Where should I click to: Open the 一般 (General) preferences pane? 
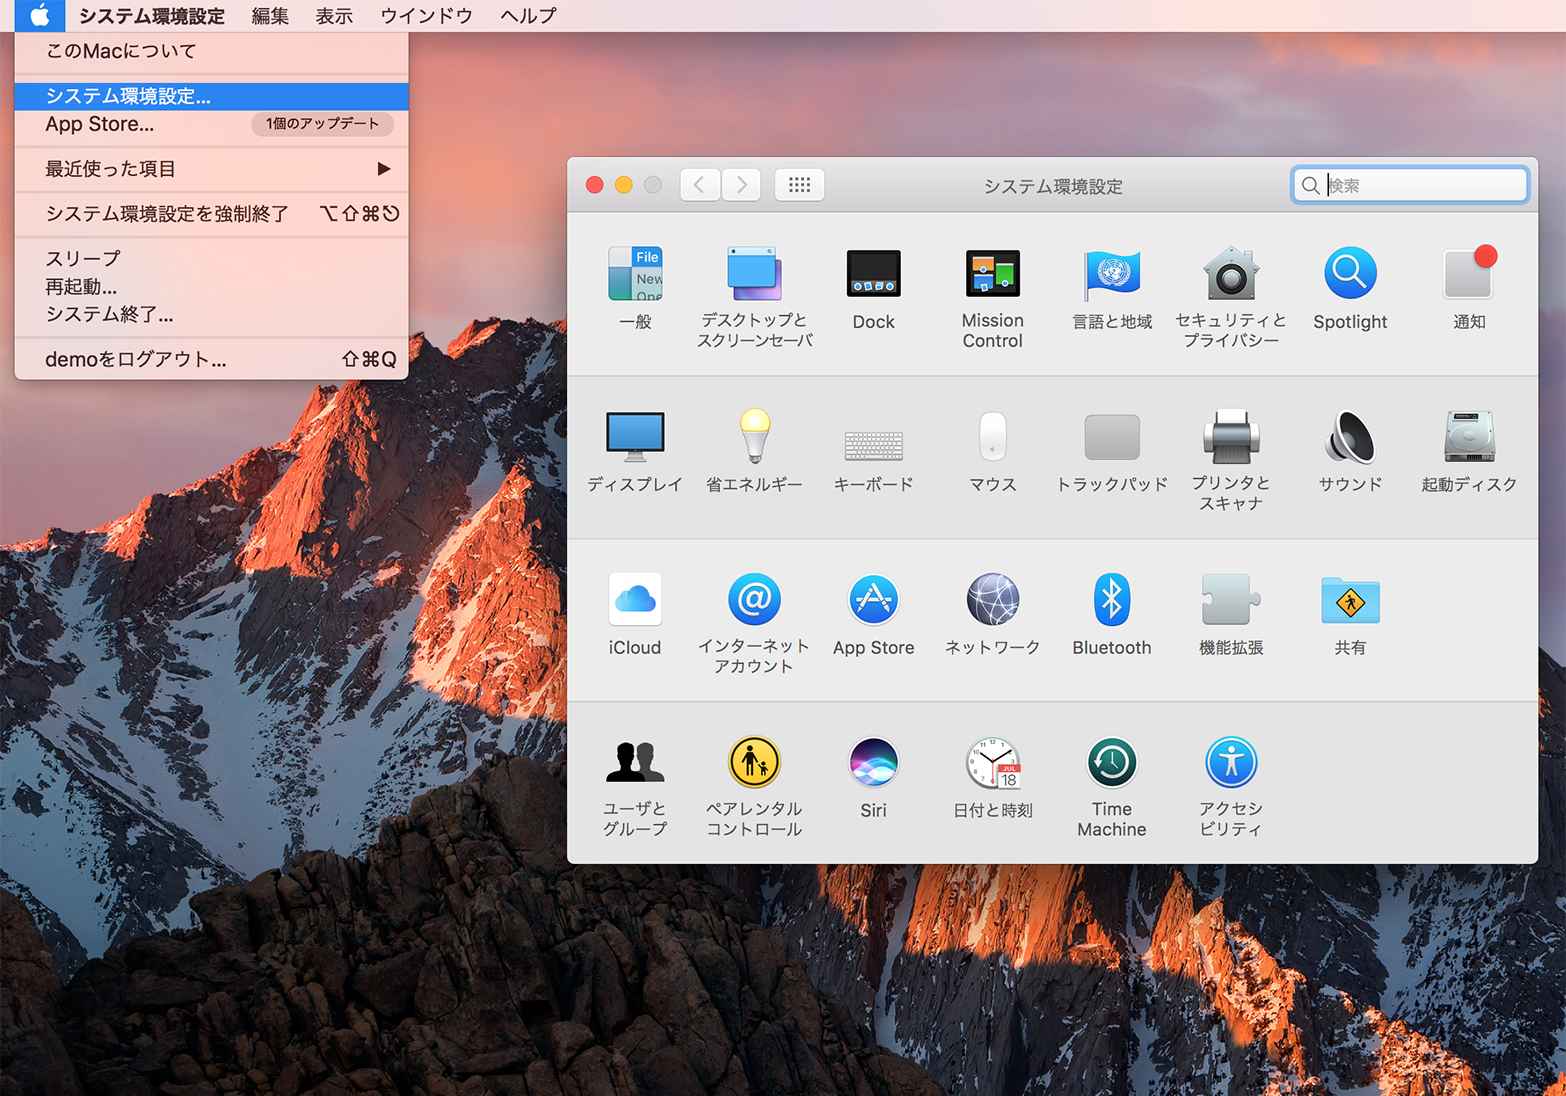click(x=635, y=274)
